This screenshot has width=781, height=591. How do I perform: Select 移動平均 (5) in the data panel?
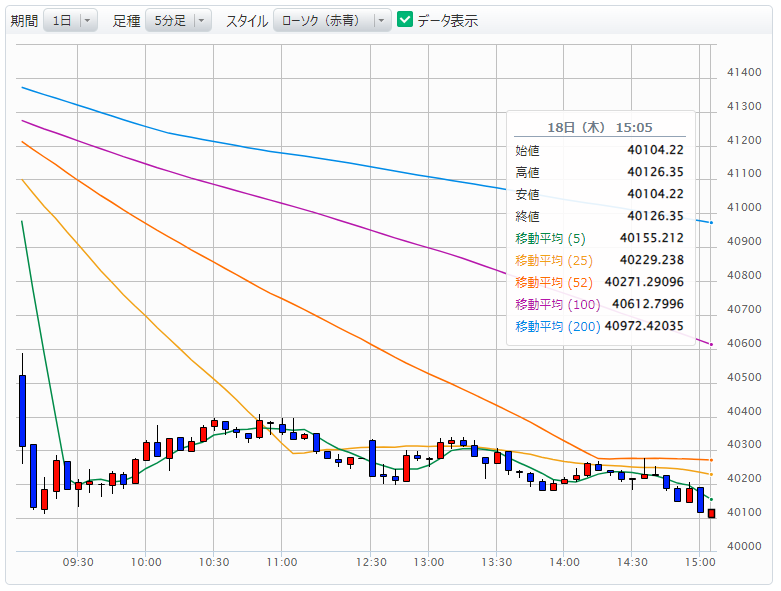tap(549, 238)
